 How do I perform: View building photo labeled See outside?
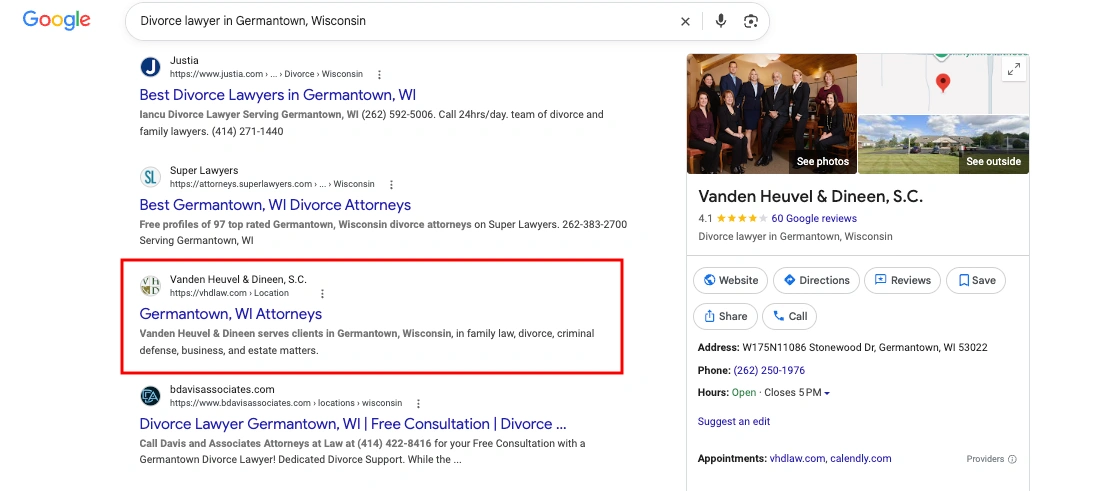[x=943, y=145]
